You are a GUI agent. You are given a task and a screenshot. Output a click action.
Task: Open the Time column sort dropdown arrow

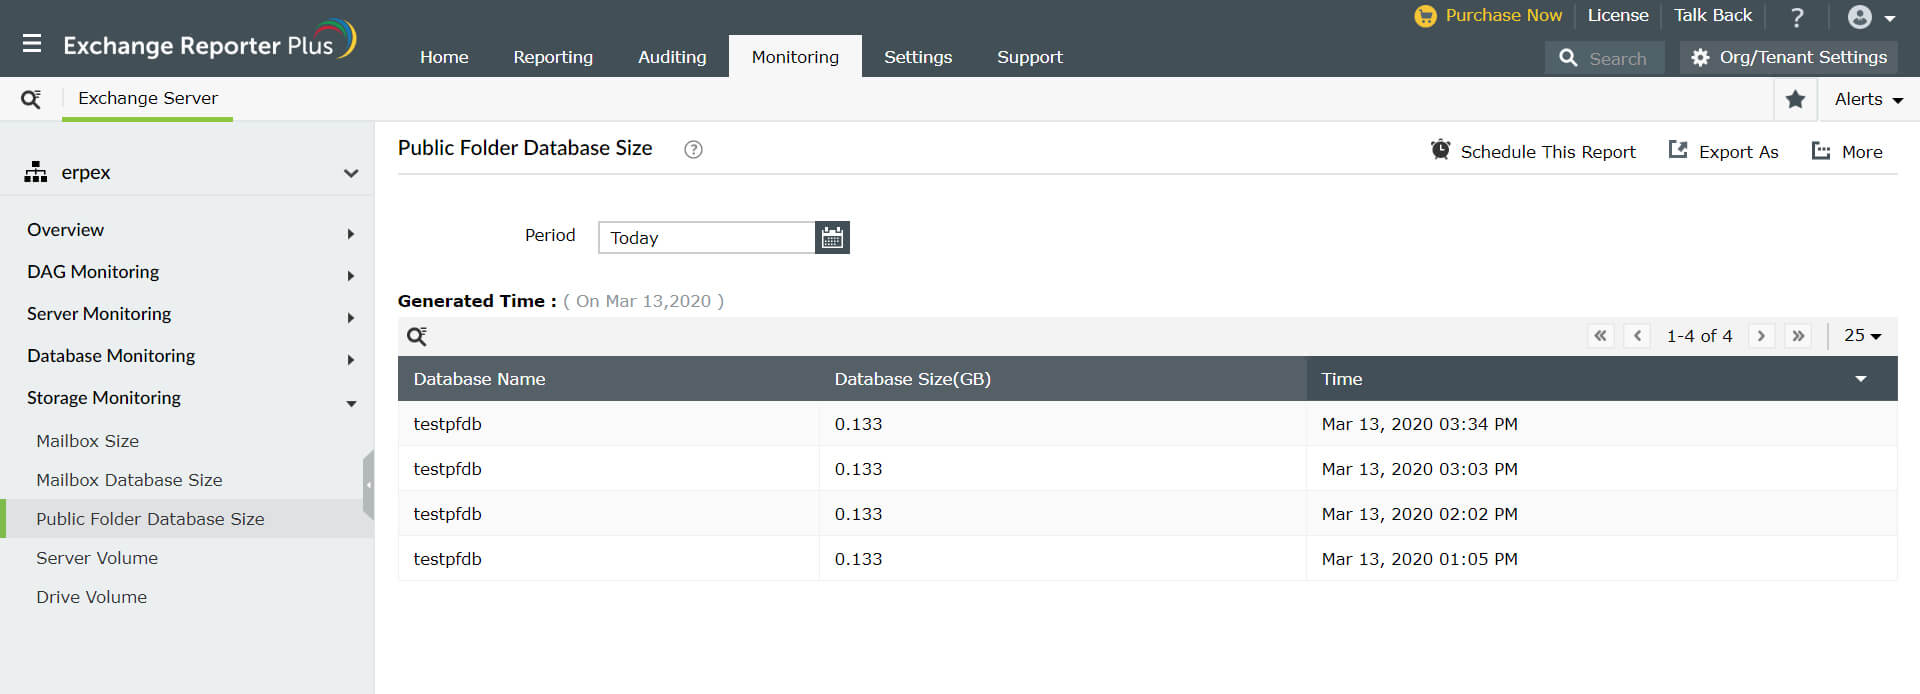point(1861,379)
